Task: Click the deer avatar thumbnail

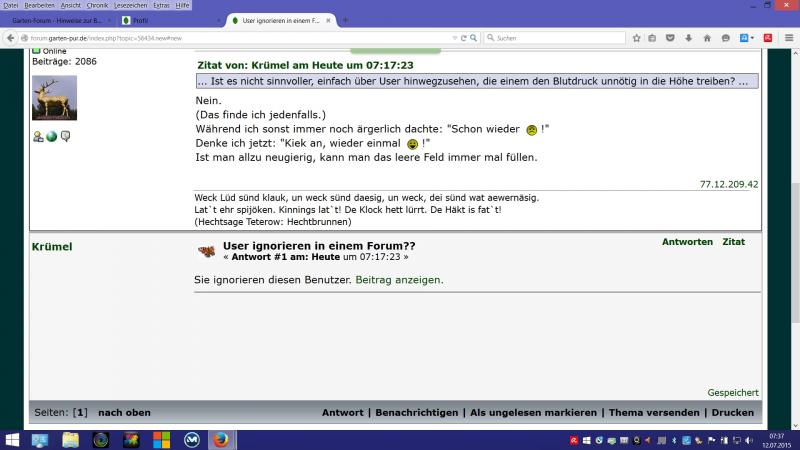Action: [x=54, y=98]
